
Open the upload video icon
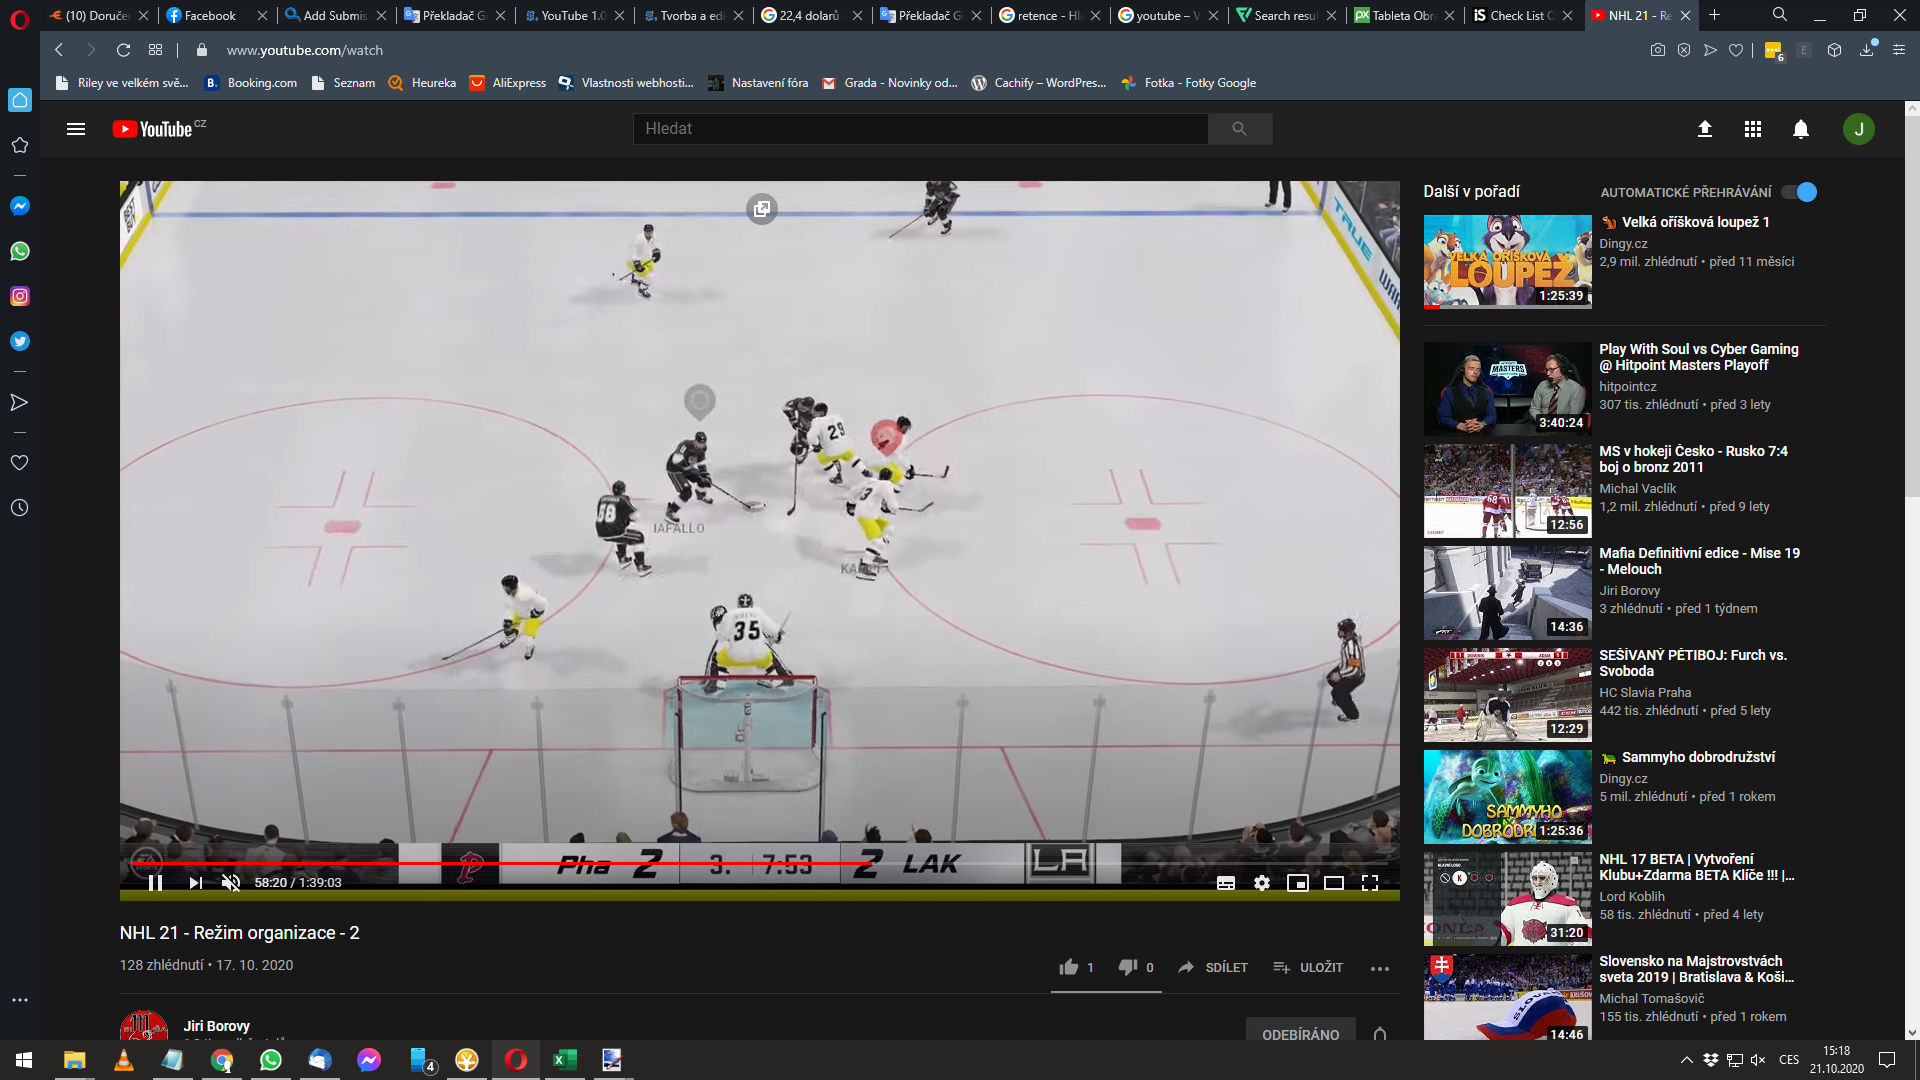1705,129
